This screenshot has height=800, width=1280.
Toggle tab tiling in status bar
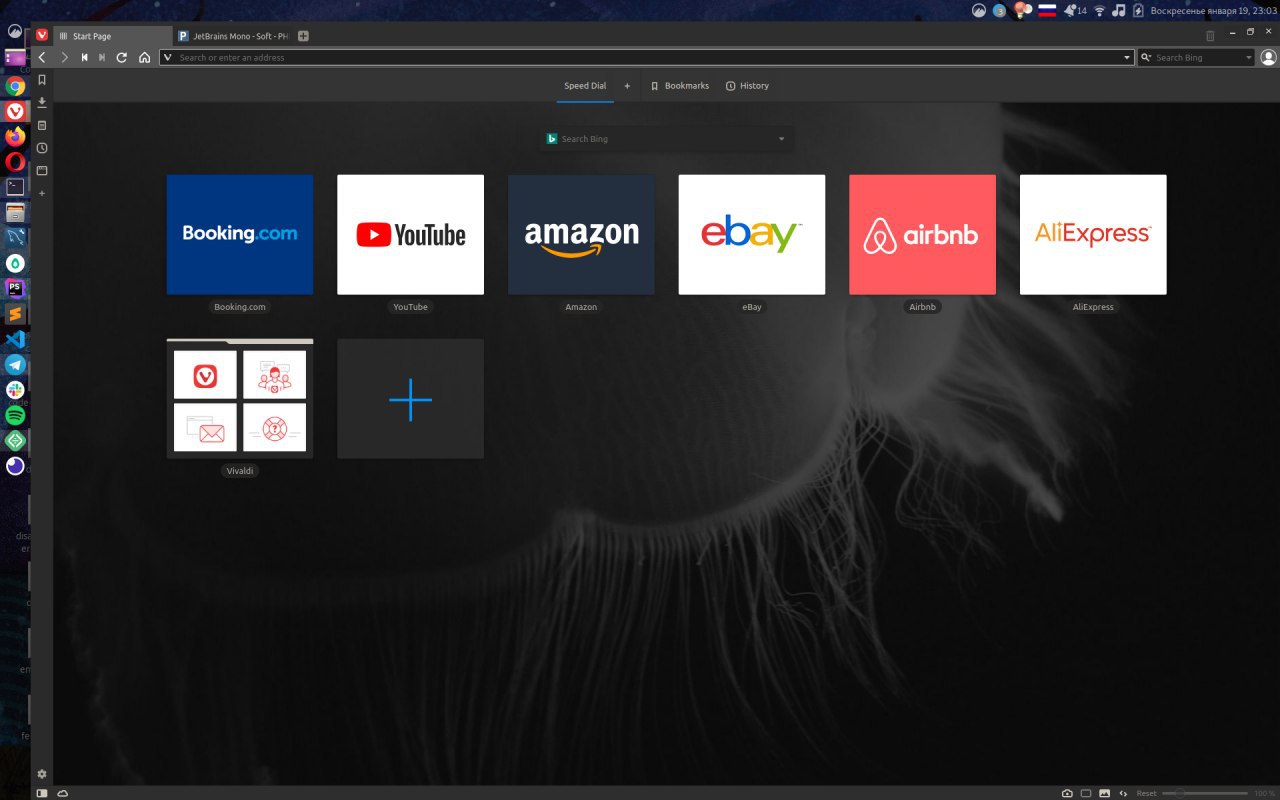pos(1086,793)
